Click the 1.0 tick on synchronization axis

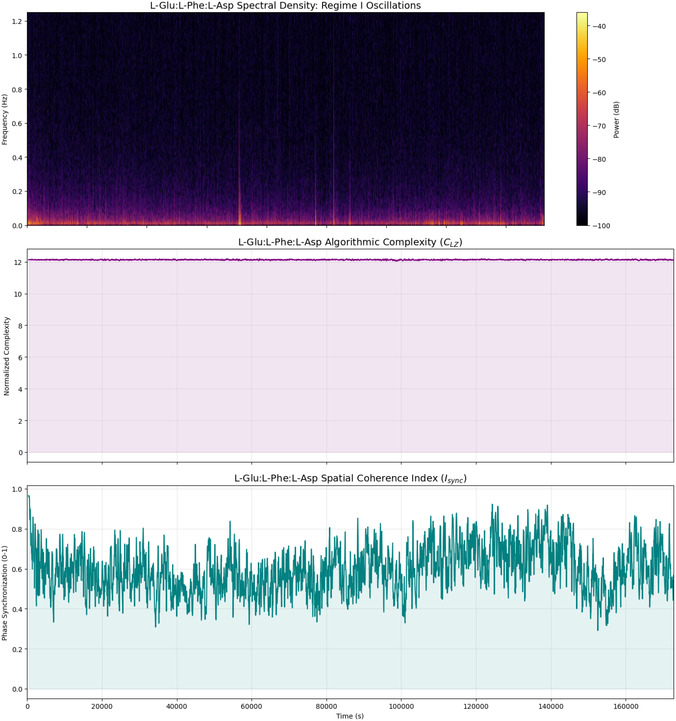point(17,489)
